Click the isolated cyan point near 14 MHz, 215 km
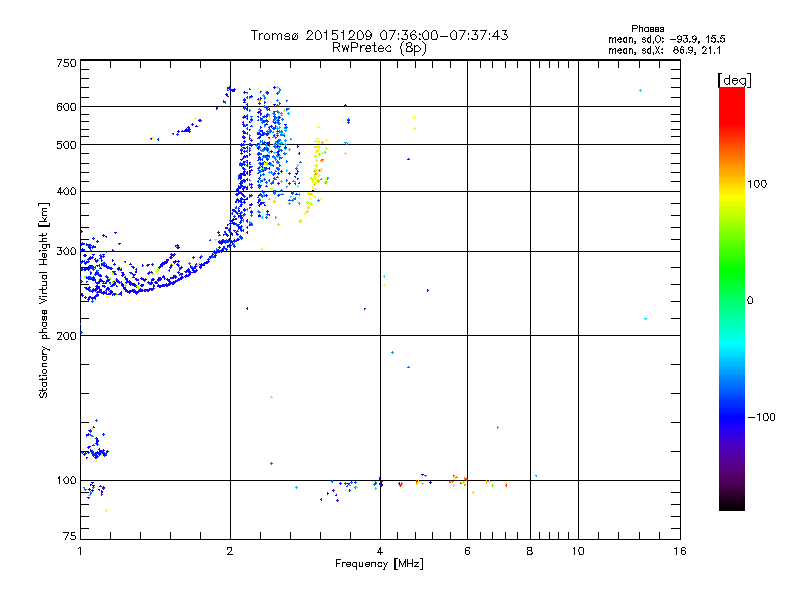Image resolution: width=800 pixels, height=600 pixels. (645, 319)
